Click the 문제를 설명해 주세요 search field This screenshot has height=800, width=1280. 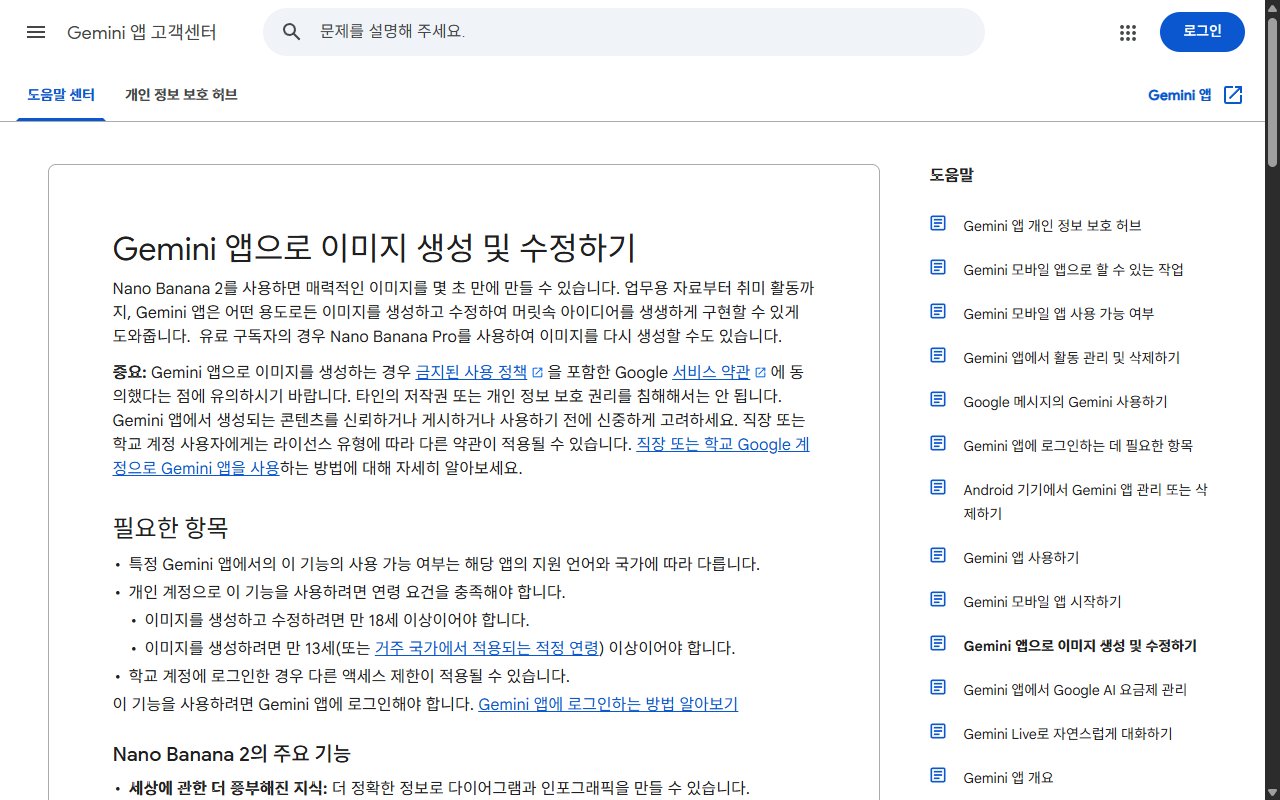[x=624, y=32]
